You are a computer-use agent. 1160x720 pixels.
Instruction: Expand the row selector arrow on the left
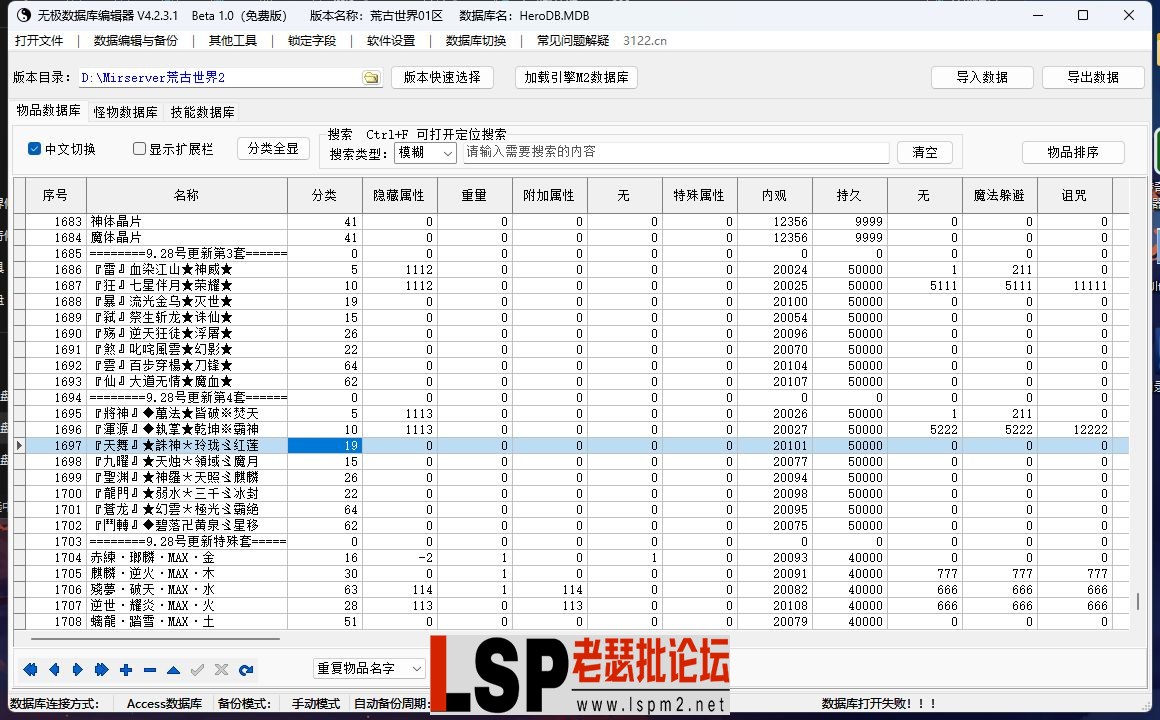coord(18,445)
